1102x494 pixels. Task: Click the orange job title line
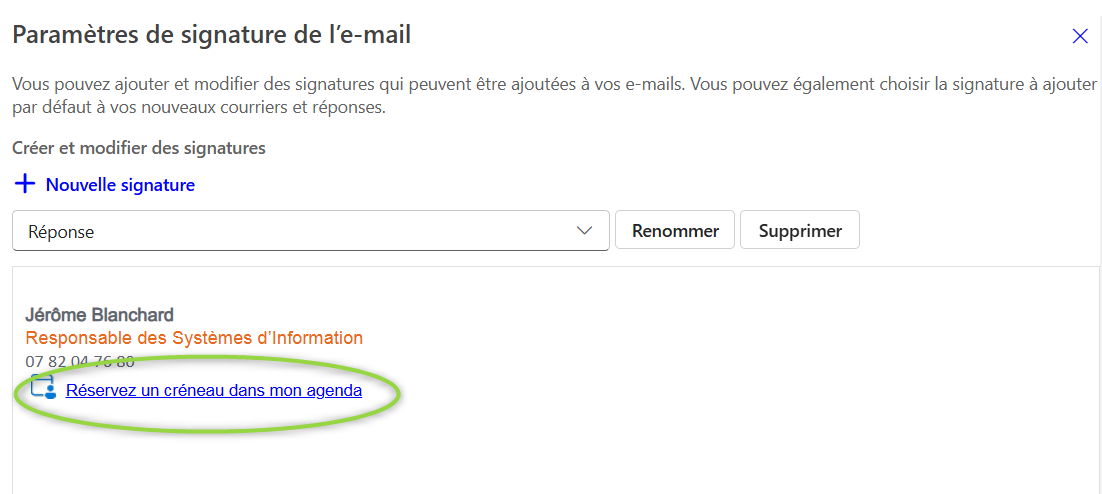pyautogui.click(x=193, y=338)
